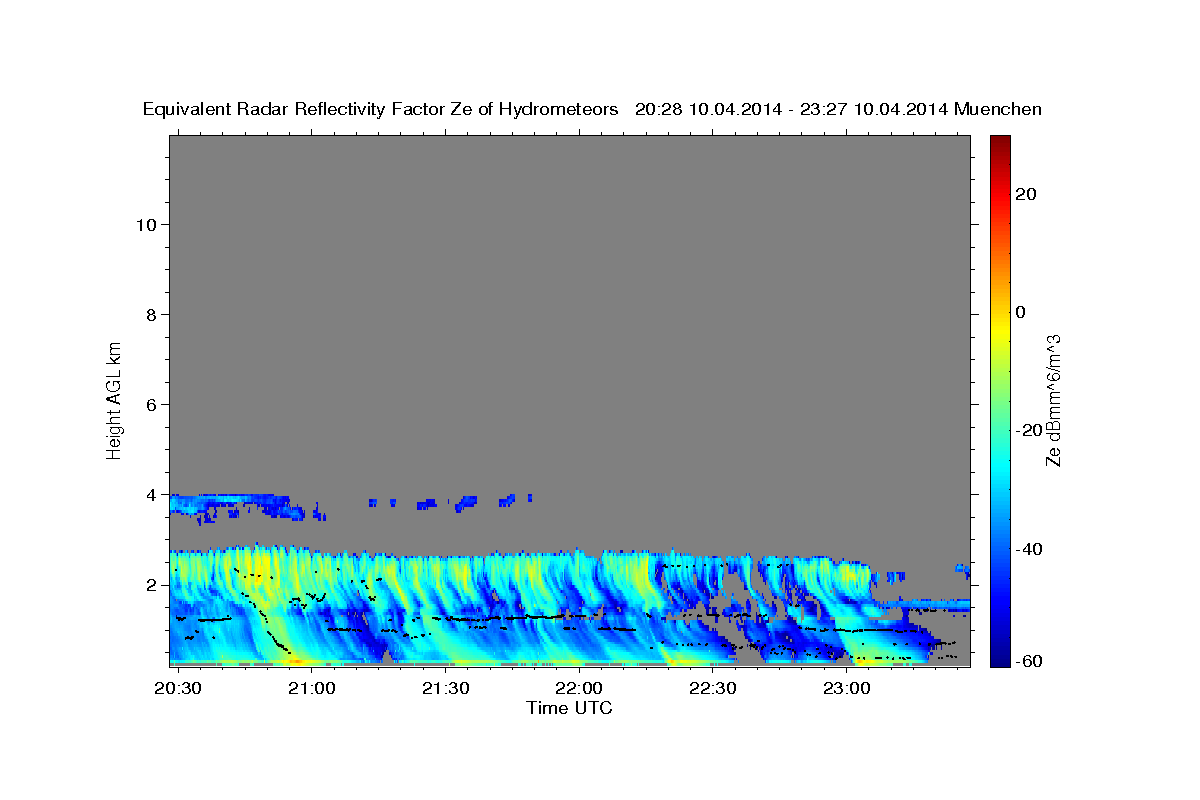Click the colorbar value "20"
Viewport: 1200px width, 800px height.
1025,194
